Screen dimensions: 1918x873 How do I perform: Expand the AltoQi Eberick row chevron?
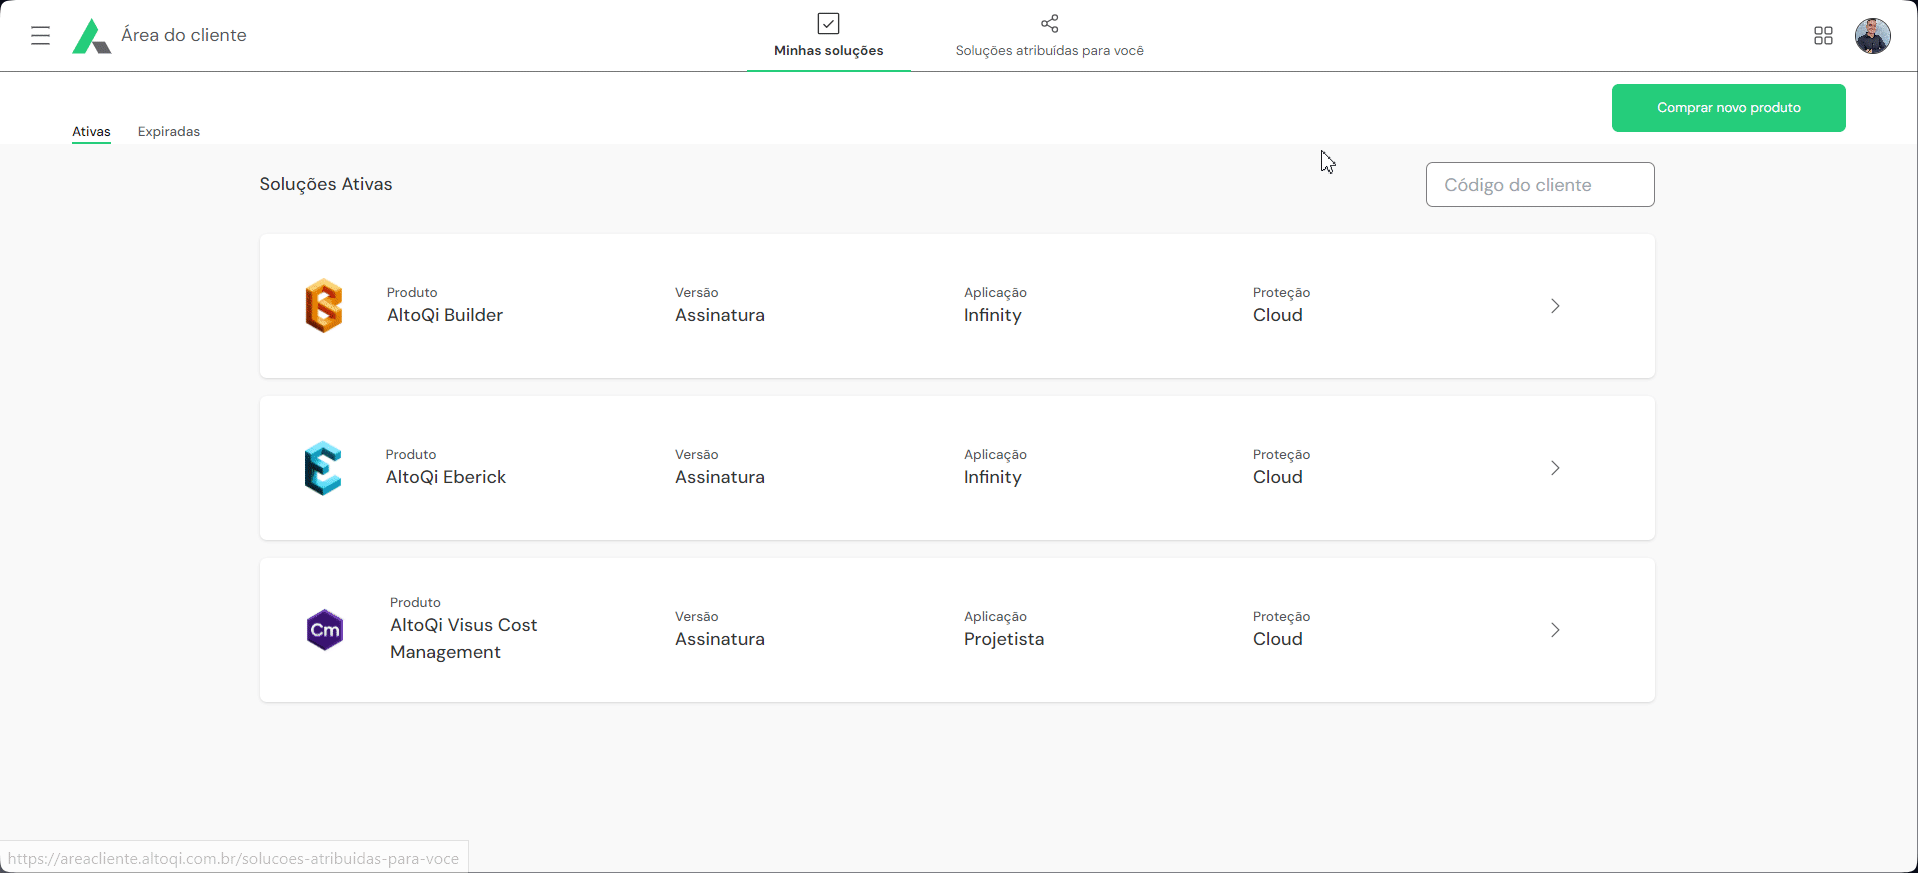[1555, 468]
